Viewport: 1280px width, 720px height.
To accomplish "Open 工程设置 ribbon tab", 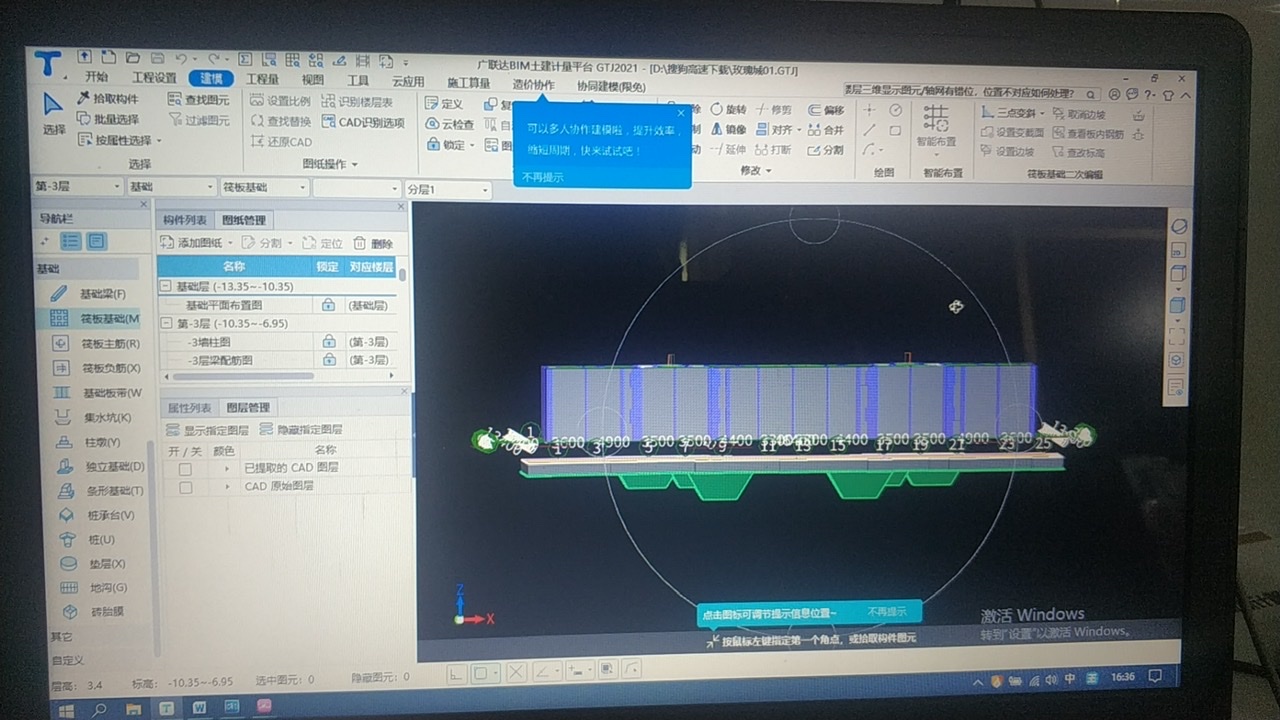I will tap(154, 78).
